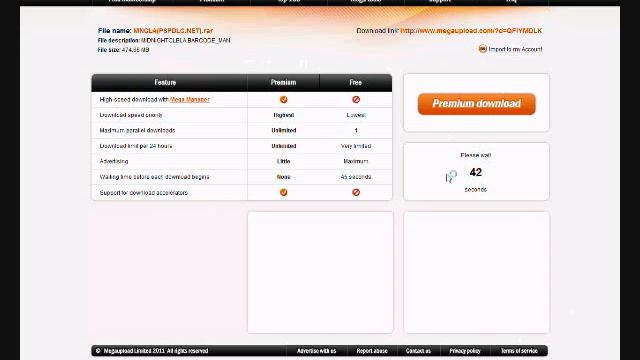Click Premium checkmark for download accelerators support
The image size is (640, 360).
(x=283, y=192)
